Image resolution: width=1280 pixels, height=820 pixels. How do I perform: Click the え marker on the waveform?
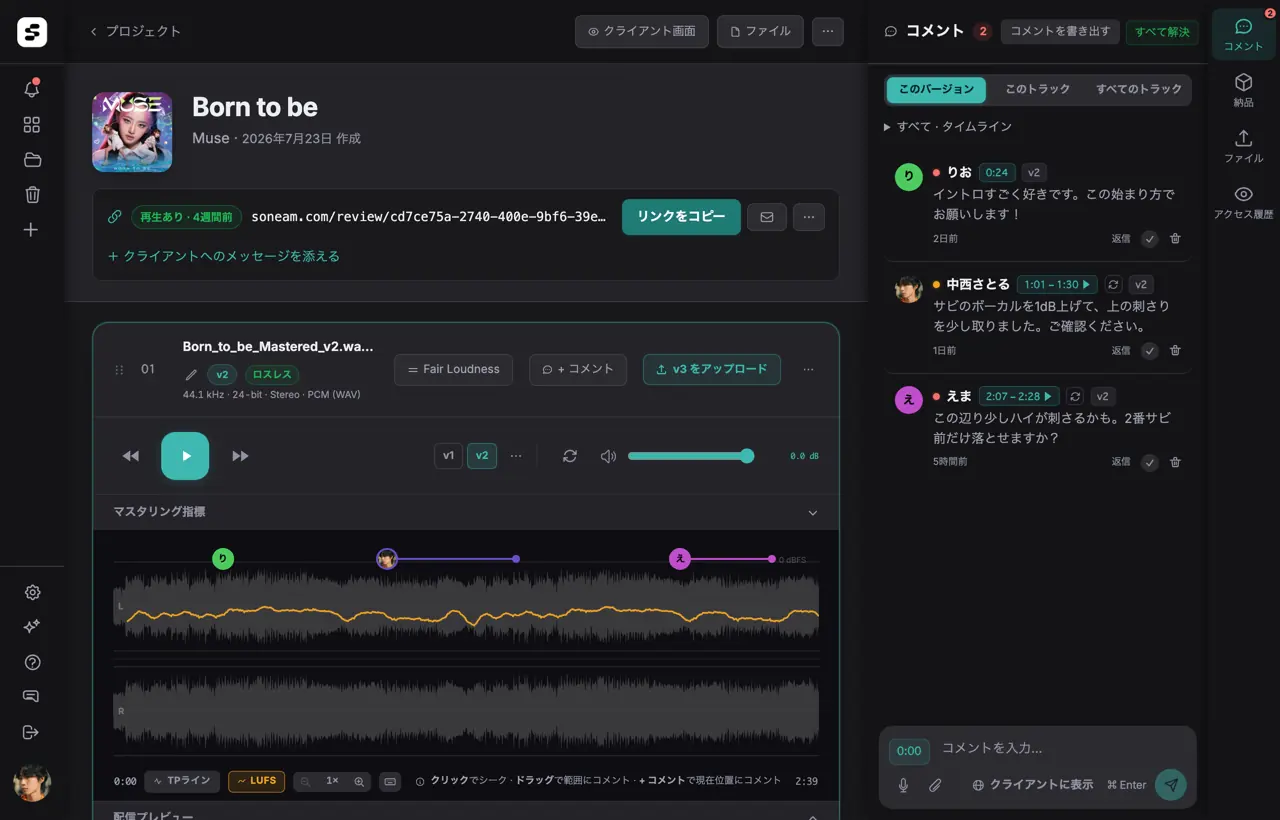click(680, 559)
